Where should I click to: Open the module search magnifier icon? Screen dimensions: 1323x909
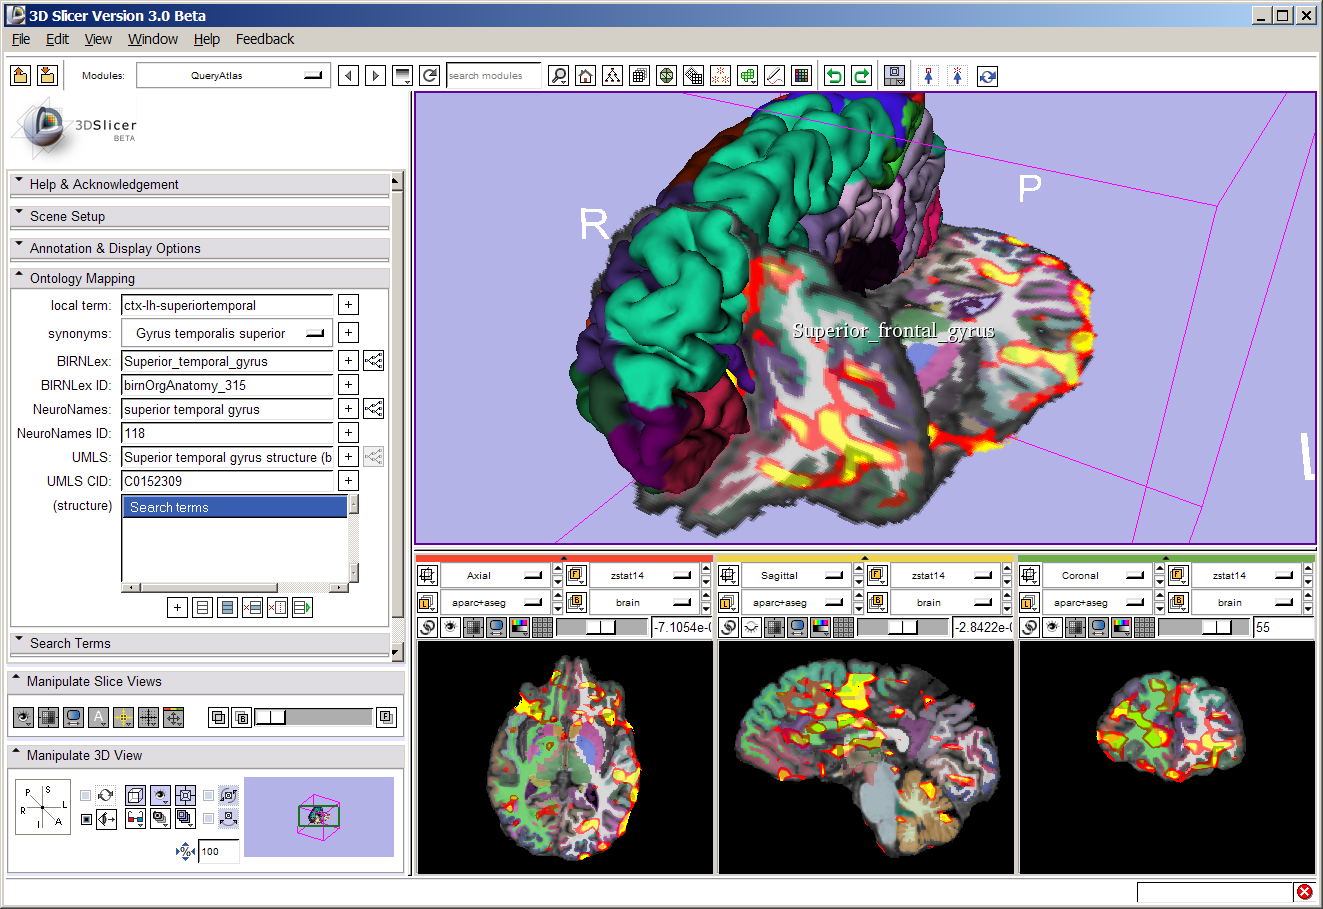559,76
